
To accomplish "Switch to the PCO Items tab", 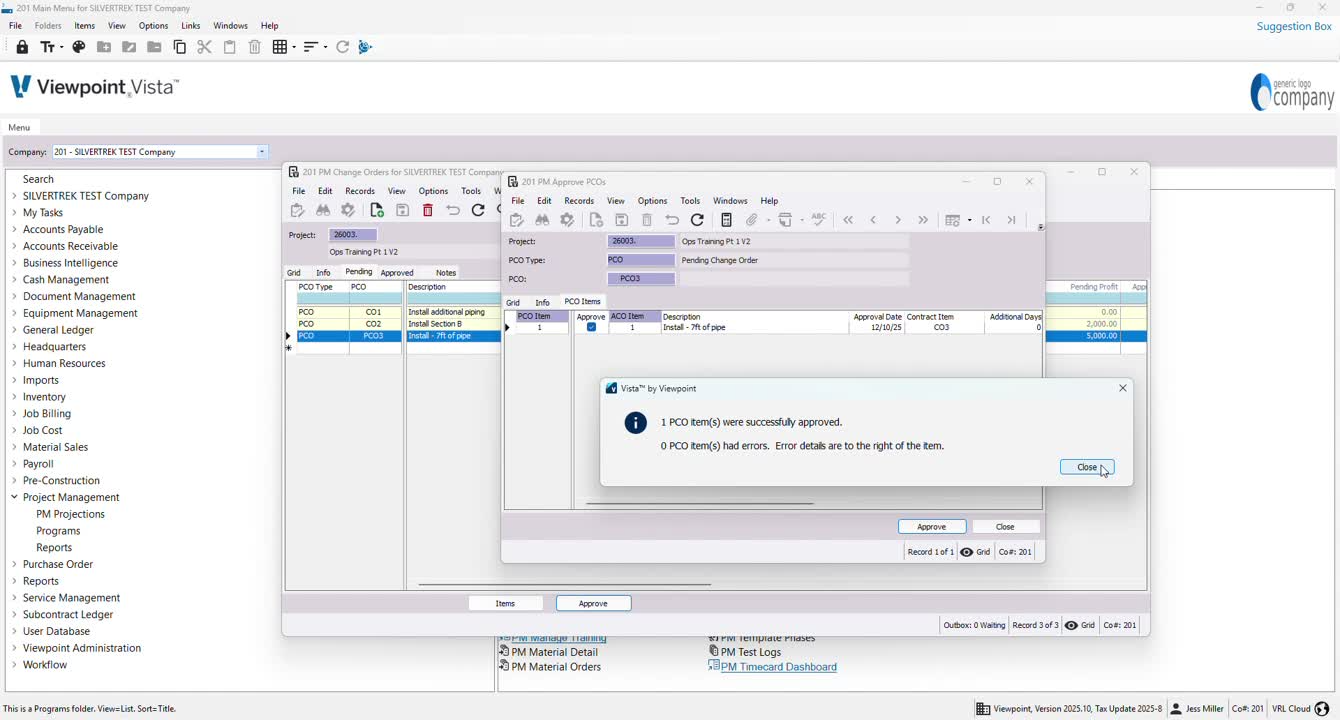I will (582, 301).
